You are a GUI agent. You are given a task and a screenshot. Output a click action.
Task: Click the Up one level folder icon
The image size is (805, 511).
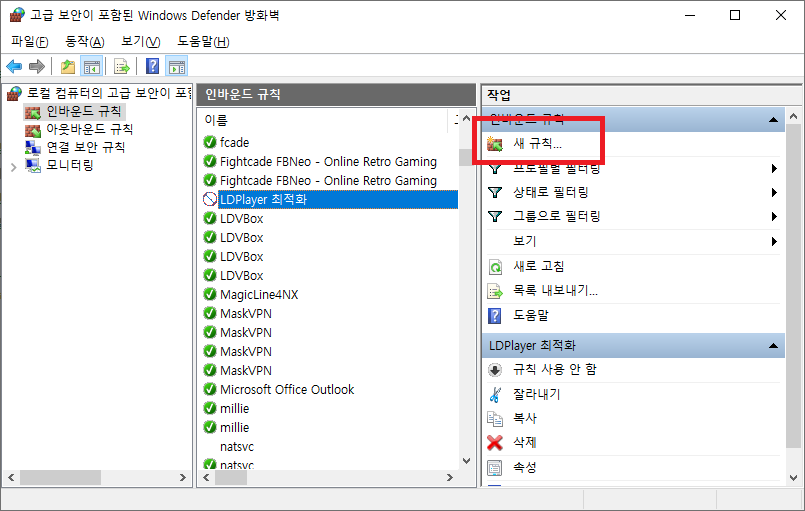click(68, 66)
